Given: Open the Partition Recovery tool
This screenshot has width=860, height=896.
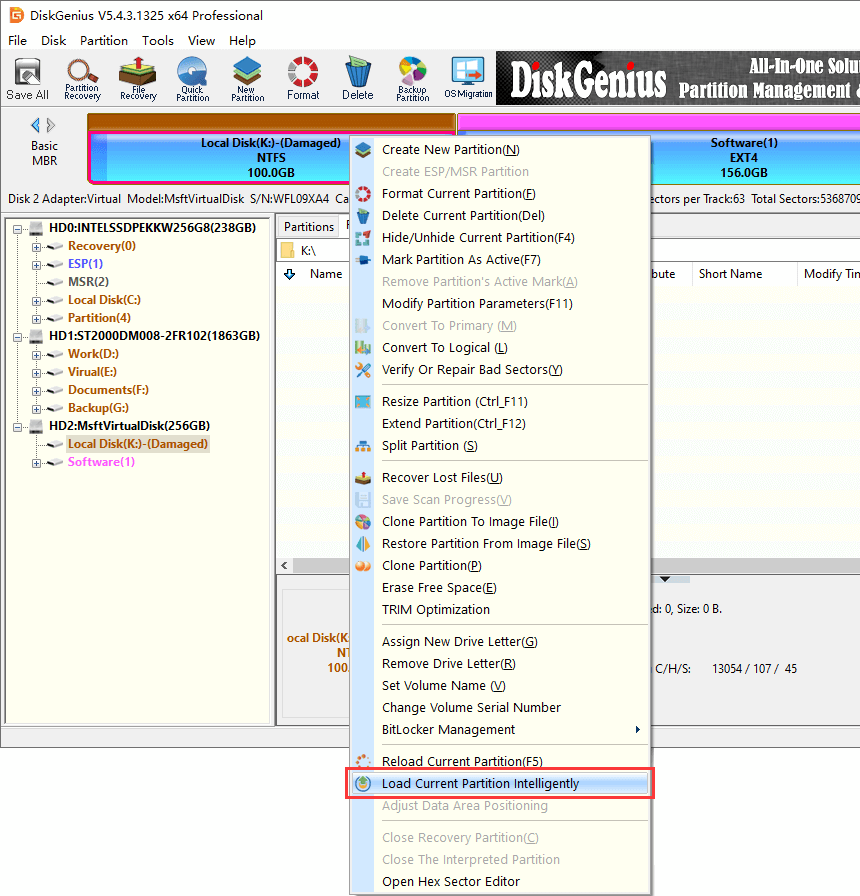Looking at the screenshot, I should [x=82, y=78].
